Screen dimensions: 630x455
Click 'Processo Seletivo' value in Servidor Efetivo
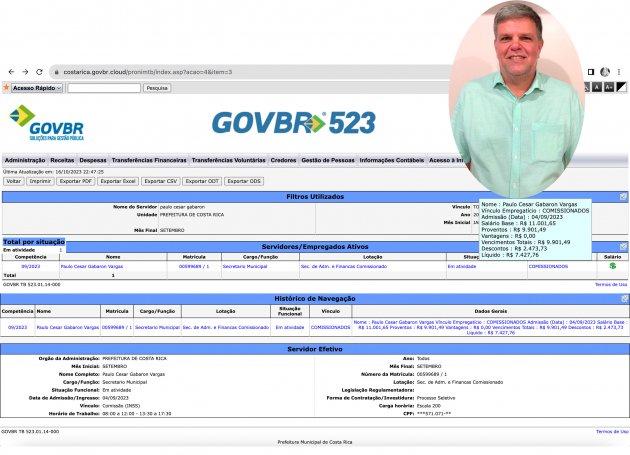tap(436, 398)
